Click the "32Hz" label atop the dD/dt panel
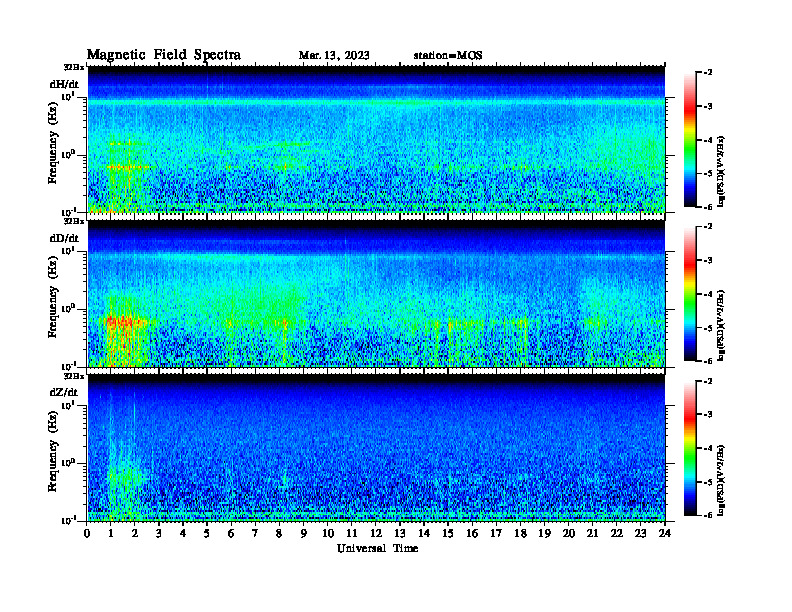Screen dimensions: 792x612 (x=73, y=221)
